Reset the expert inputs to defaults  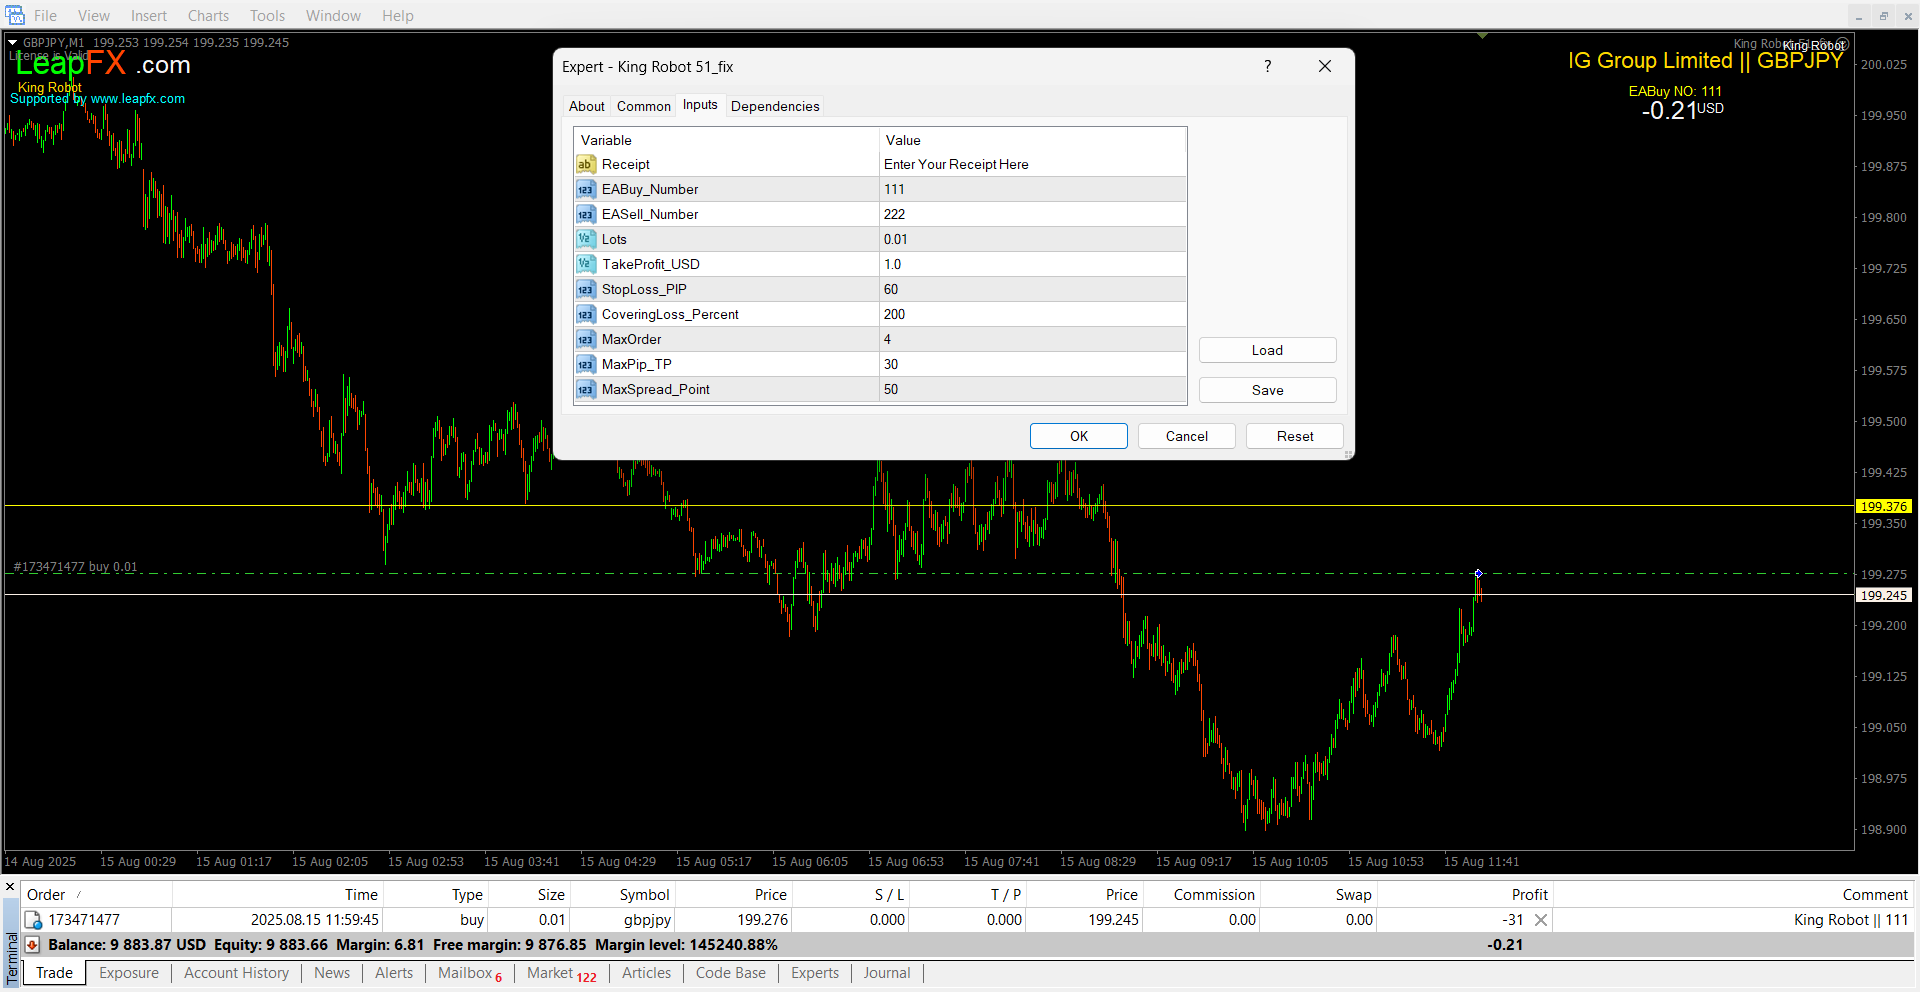point(1294,436)
